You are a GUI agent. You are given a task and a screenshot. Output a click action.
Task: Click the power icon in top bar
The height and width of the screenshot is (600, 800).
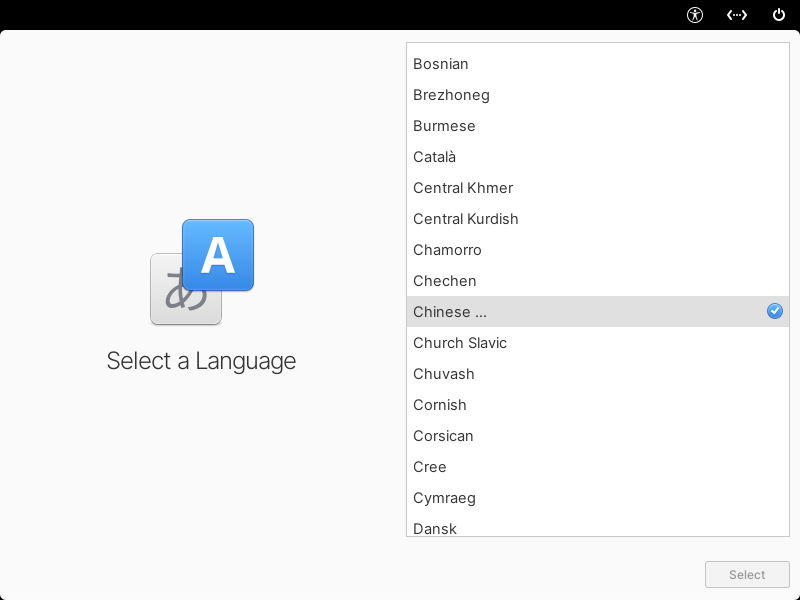tap(779, 15)
